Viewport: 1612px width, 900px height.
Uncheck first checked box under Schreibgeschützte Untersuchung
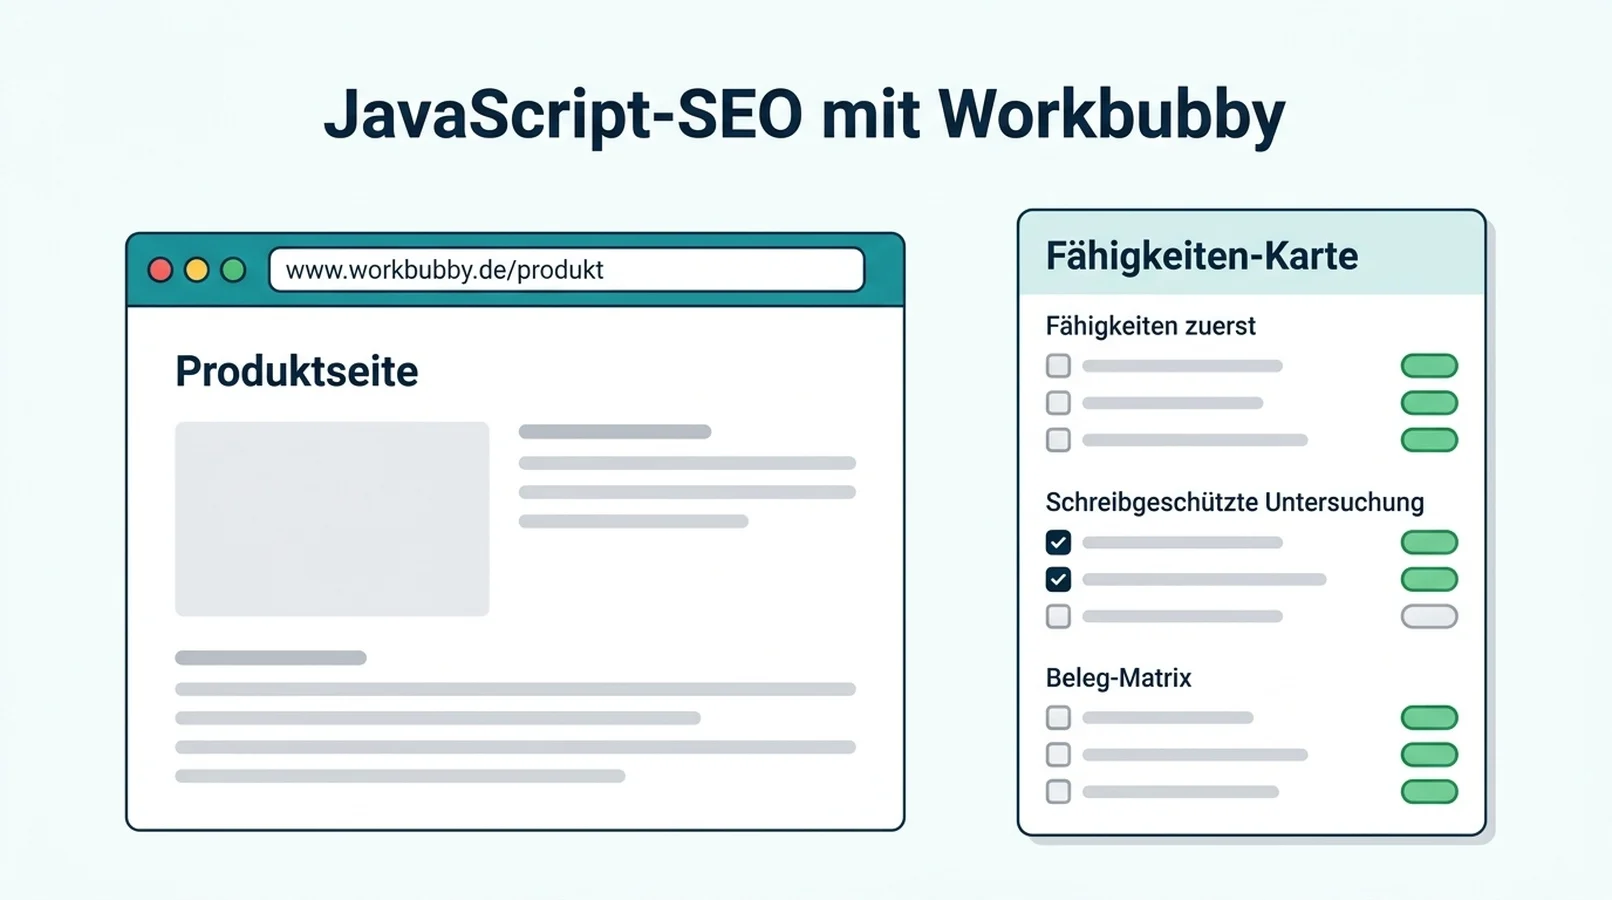tap(1058, 542)
